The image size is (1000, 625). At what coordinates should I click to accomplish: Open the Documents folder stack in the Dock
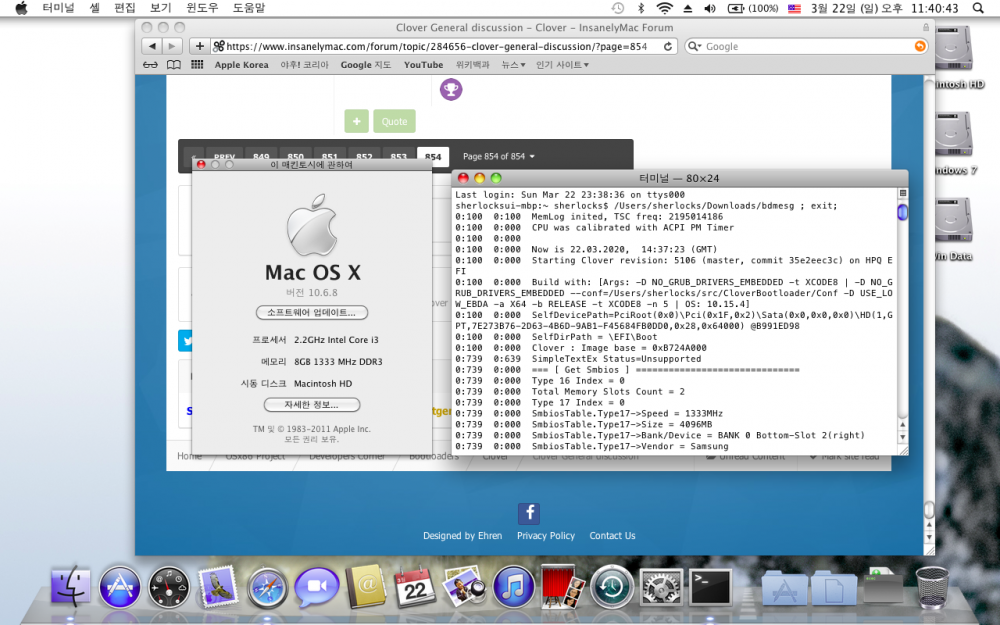(834, 588)
